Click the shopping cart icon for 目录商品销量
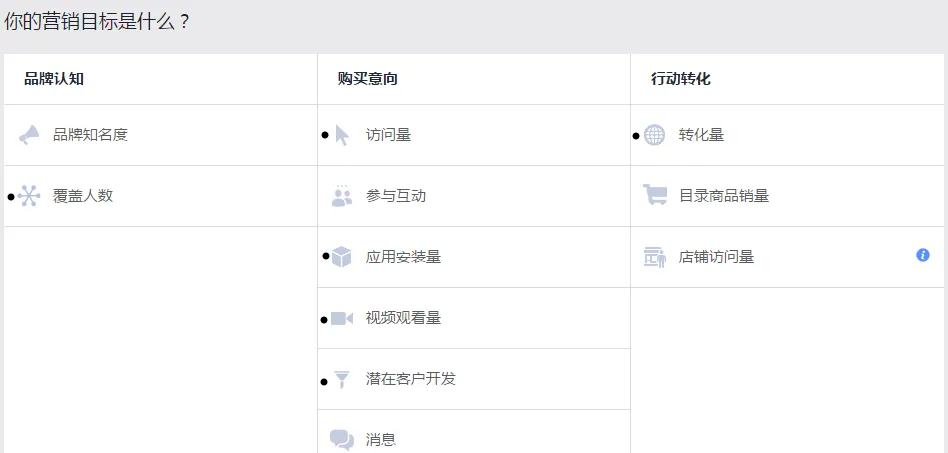The height and width of the screenshot is (453, 948). (655, 196)
